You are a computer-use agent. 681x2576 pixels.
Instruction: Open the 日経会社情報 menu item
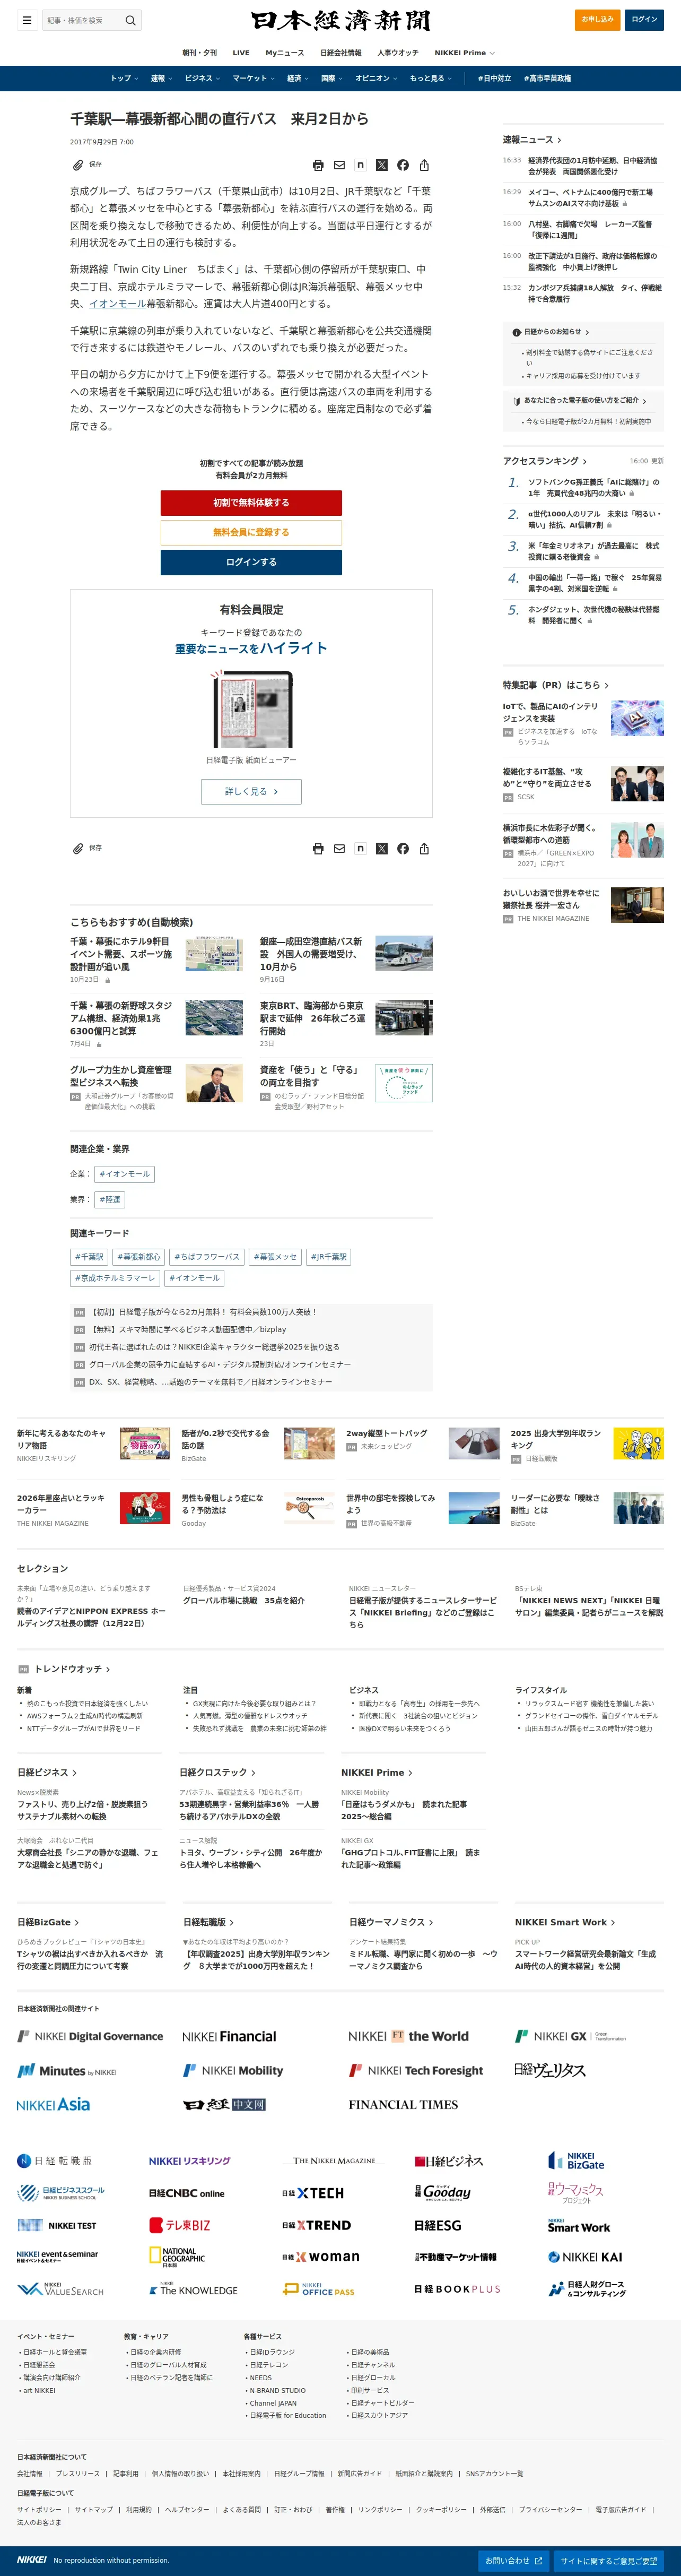[x=341, y=53]
